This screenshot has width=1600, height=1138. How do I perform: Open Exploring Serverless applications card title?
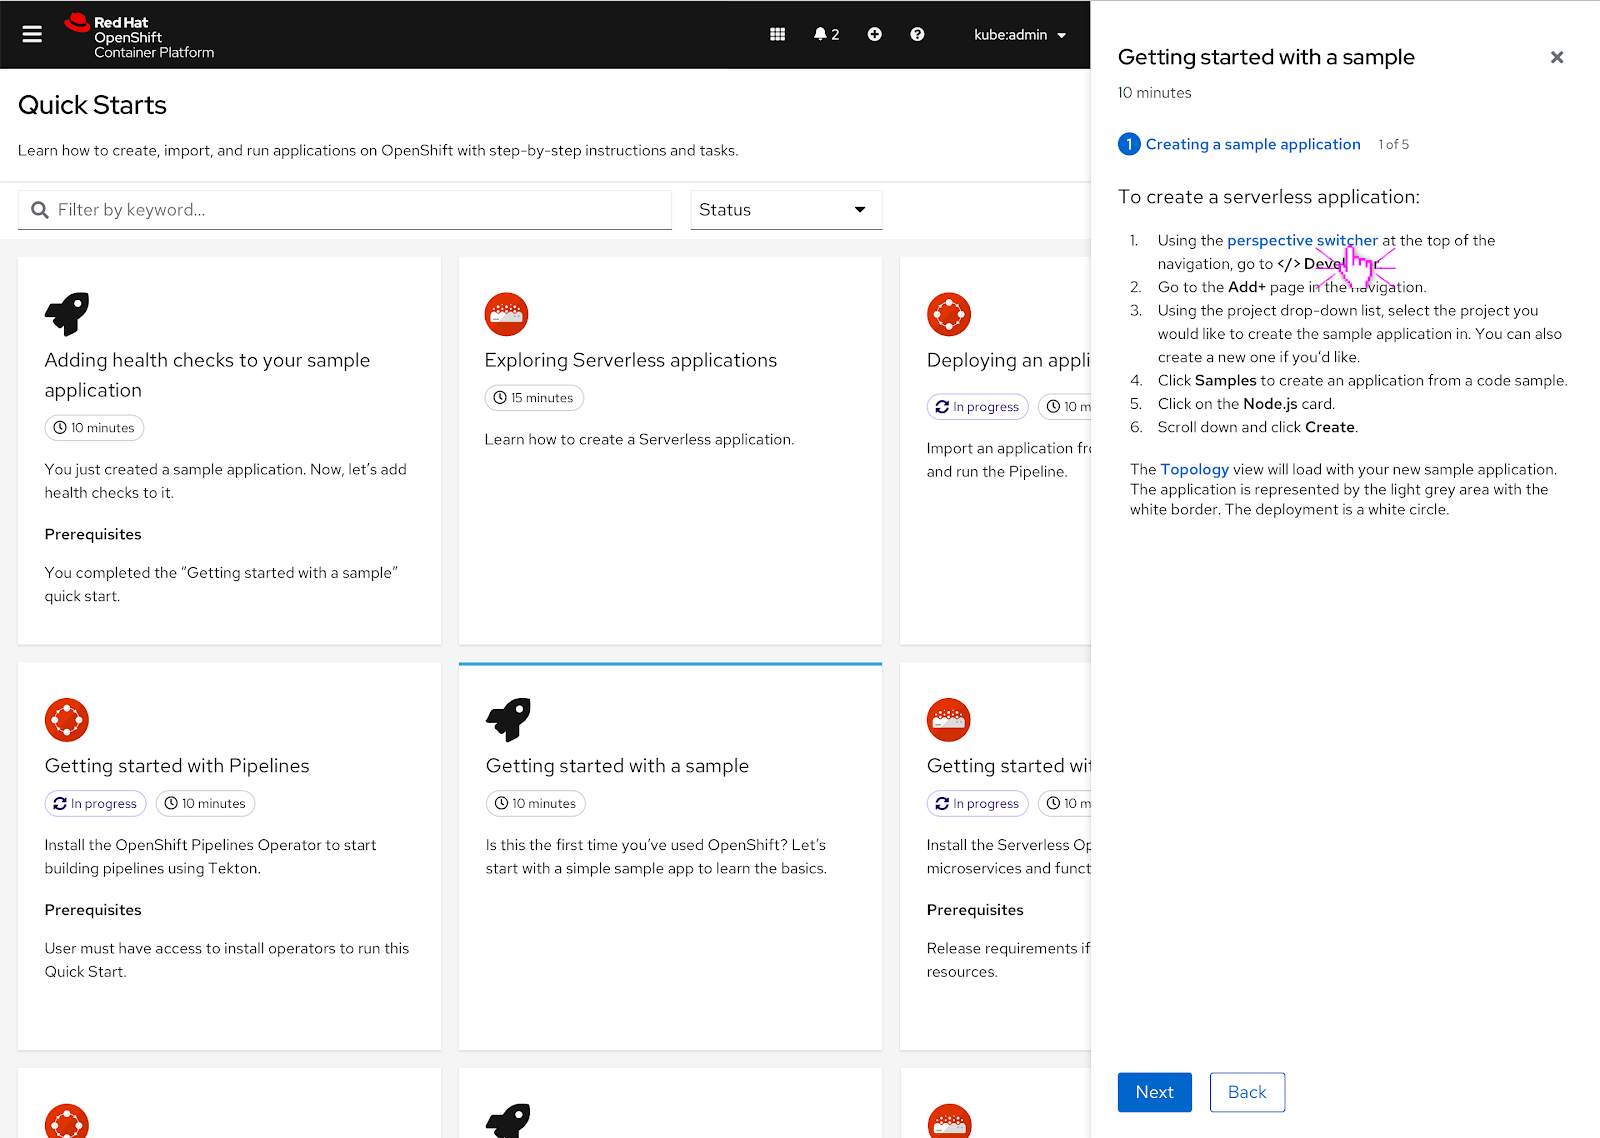[x=630, y=360]
